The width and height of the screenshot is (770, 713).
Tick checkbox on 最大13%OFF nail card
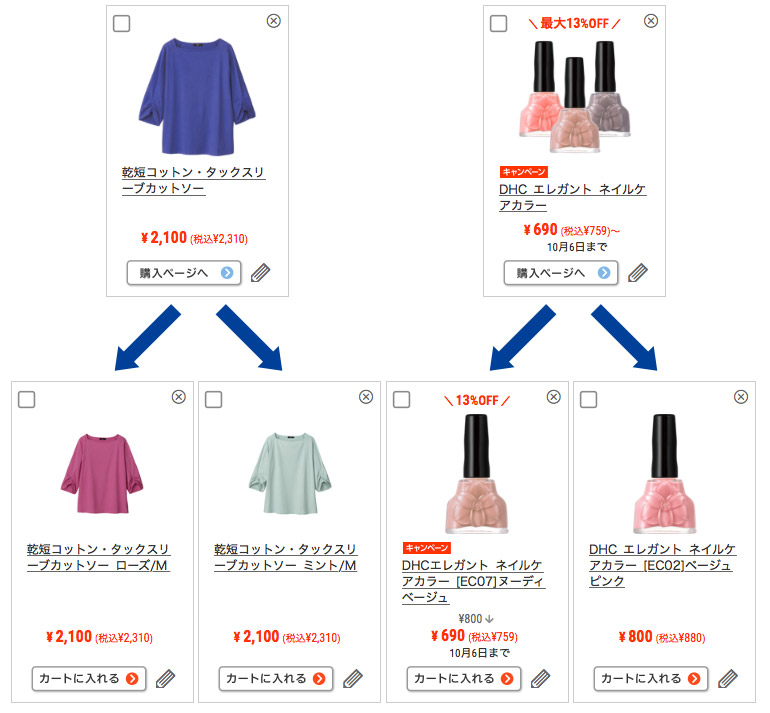coord(498,23)
